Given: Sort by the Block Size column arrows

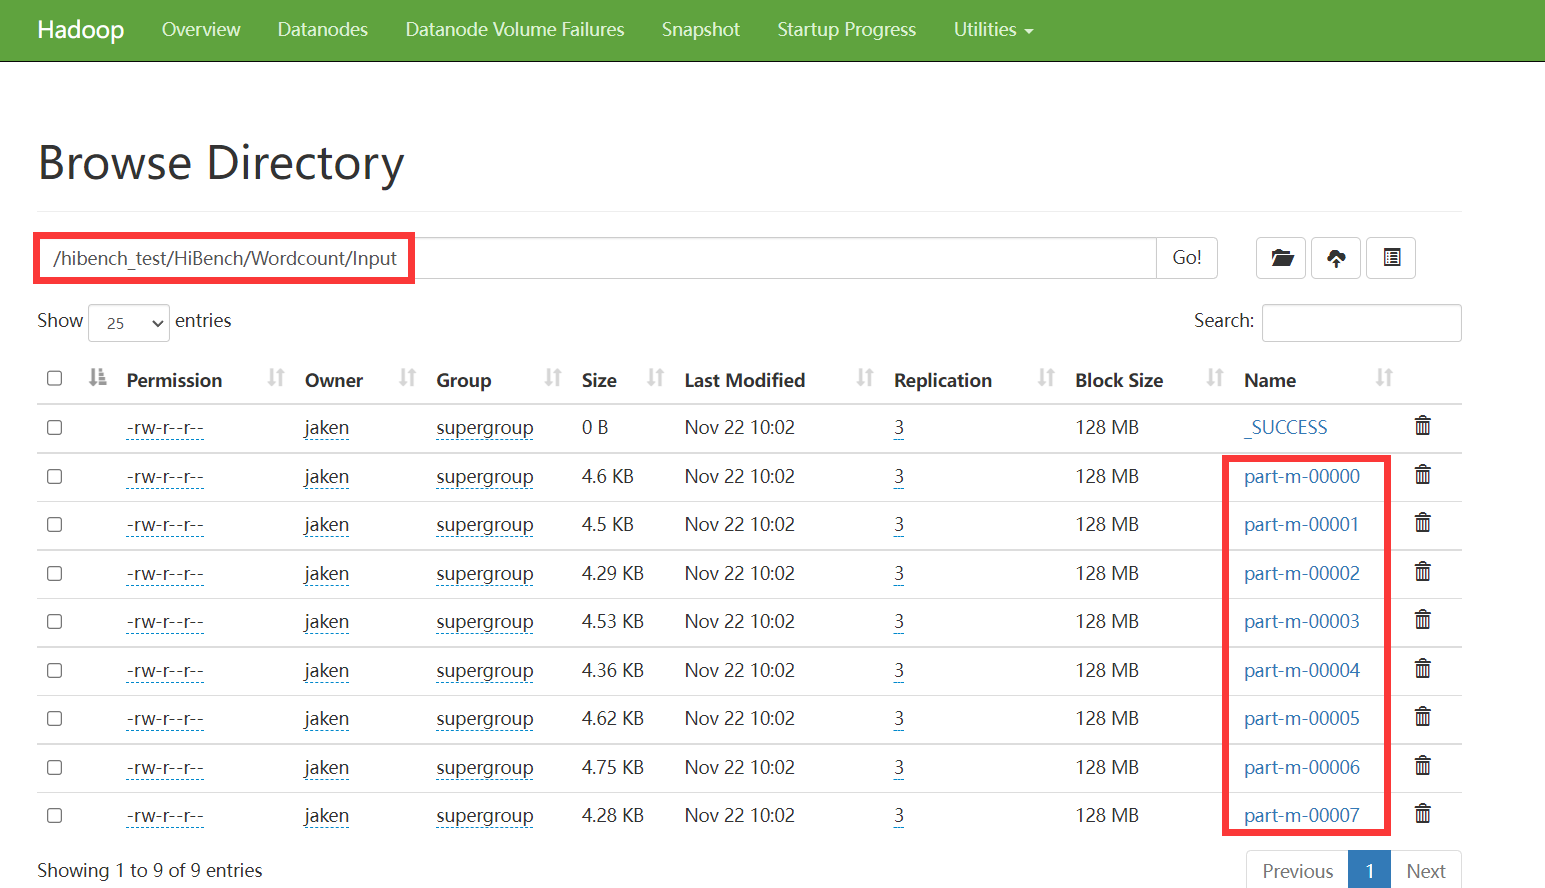Looking at the screenshot, I should tap(1215, 378).
